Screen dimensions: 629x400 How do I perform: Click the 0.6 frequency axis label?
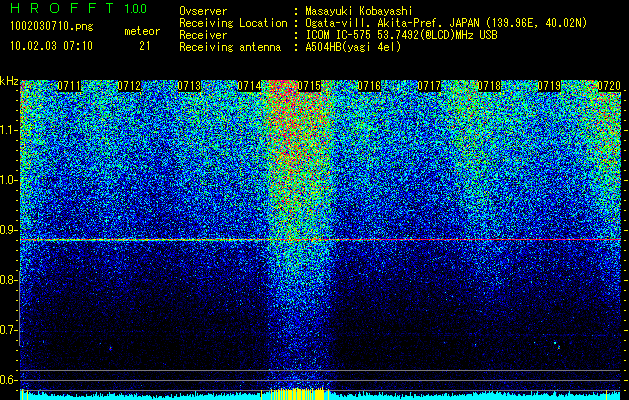[8, 380]
